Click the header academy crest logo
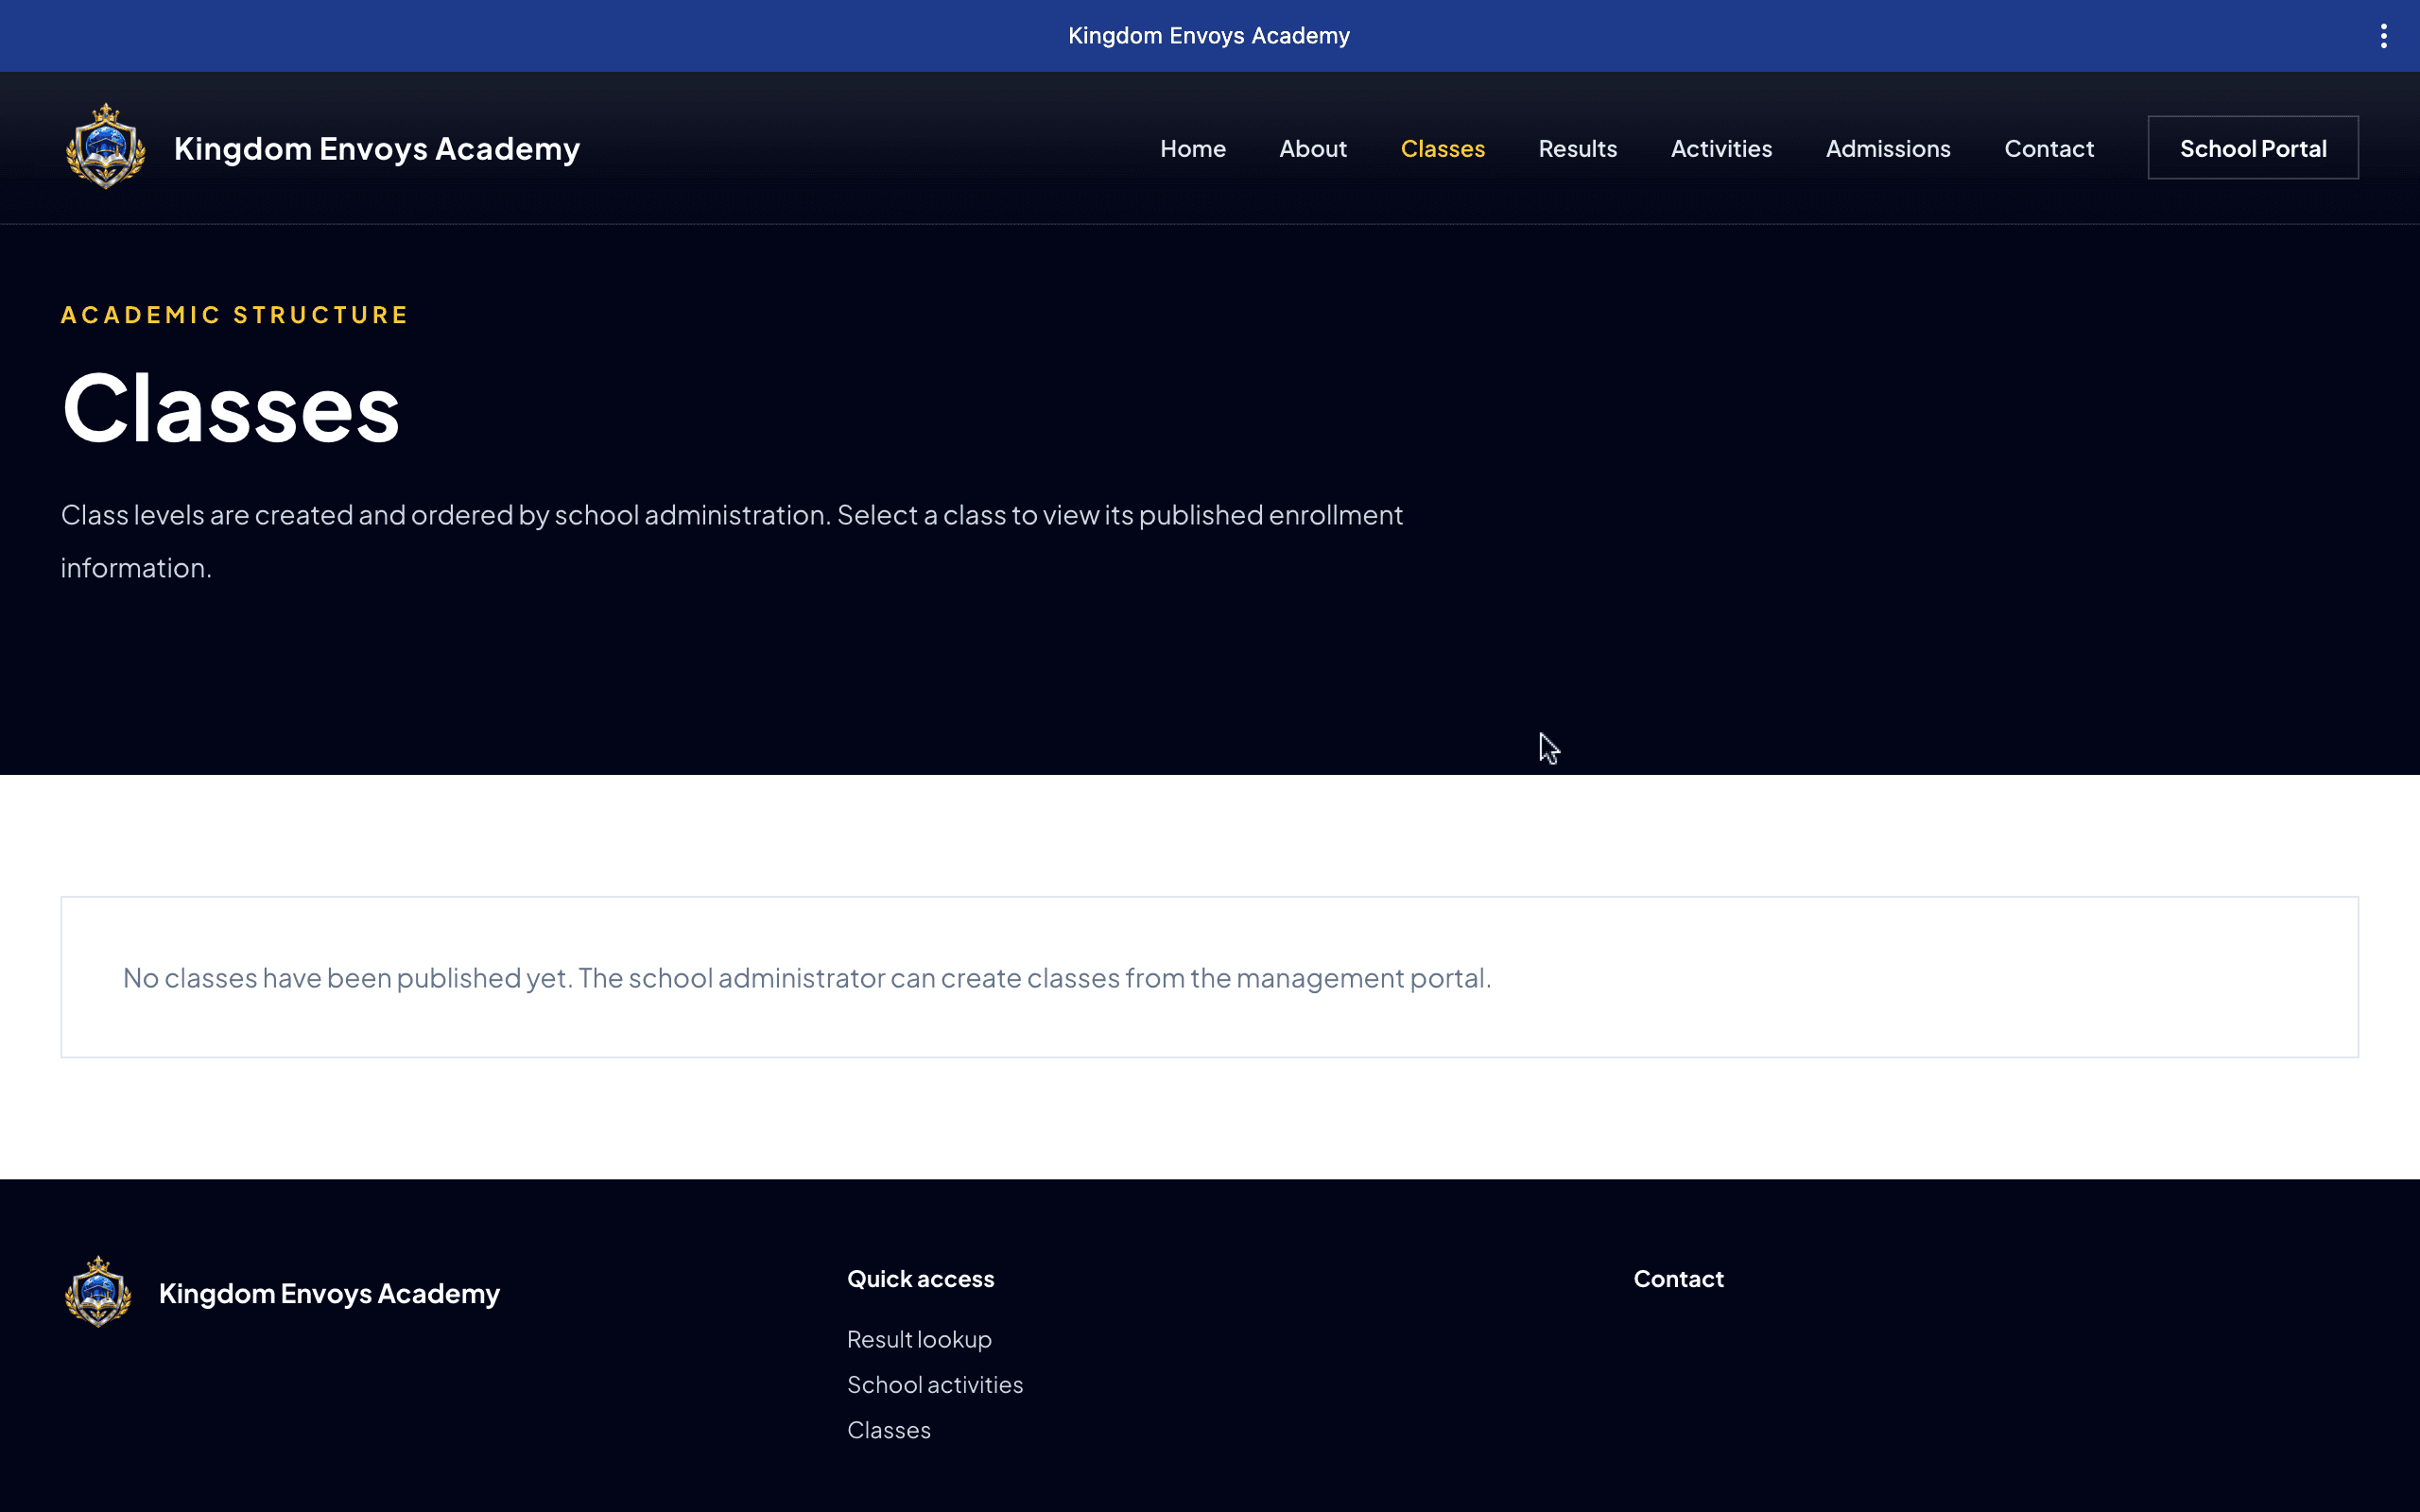This screenshot has width=2420, height=1512. point(106,147)
